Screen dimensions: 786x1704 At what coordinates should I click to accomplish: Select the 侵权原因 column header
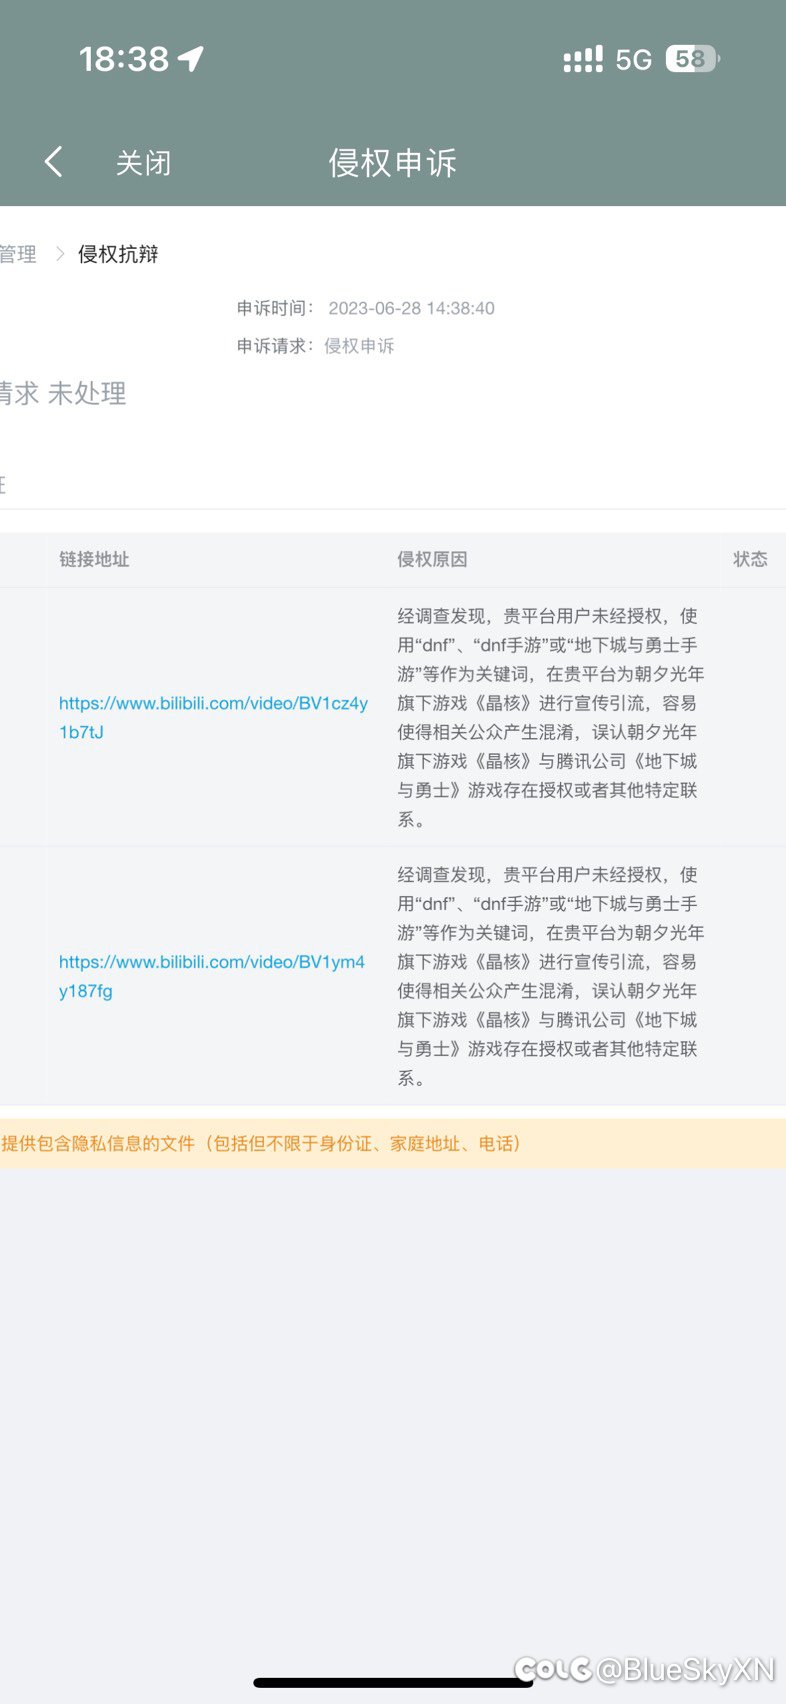[432, 559]
